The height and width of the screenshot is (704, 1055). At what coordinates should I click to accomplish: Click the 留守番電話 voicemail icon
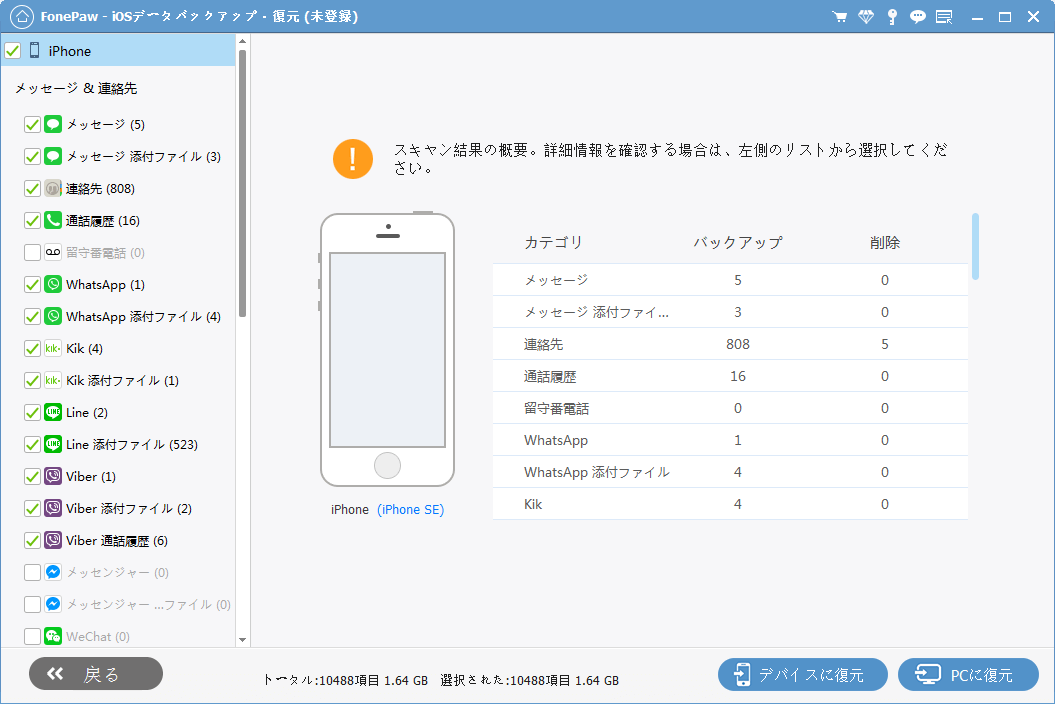[53, 252]
